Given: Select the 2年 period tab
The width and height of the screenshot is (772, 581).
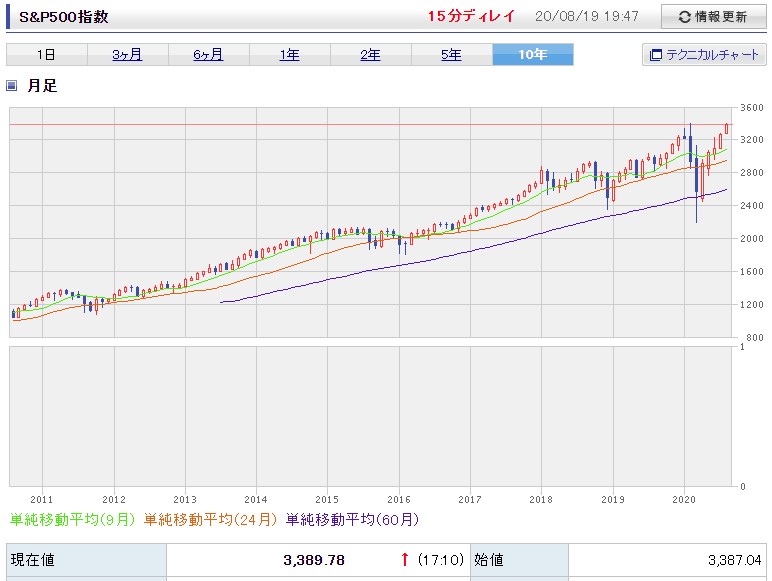Looking at the screenshot, I should coord(371,55).
